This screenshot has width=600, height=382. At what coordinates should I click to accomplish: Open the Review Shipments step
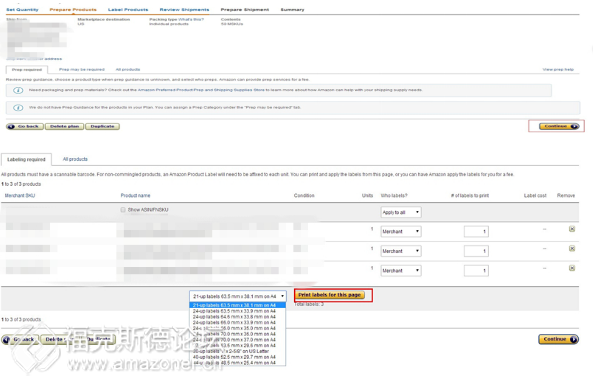[x=184, y=10]
